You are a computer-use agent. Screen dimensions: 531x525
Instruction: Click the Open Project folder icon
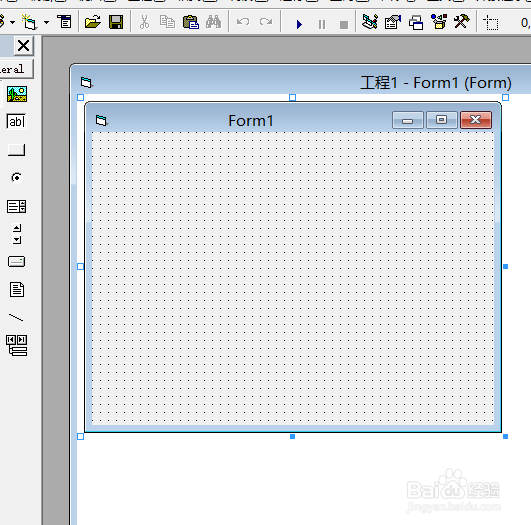[92, 22]
